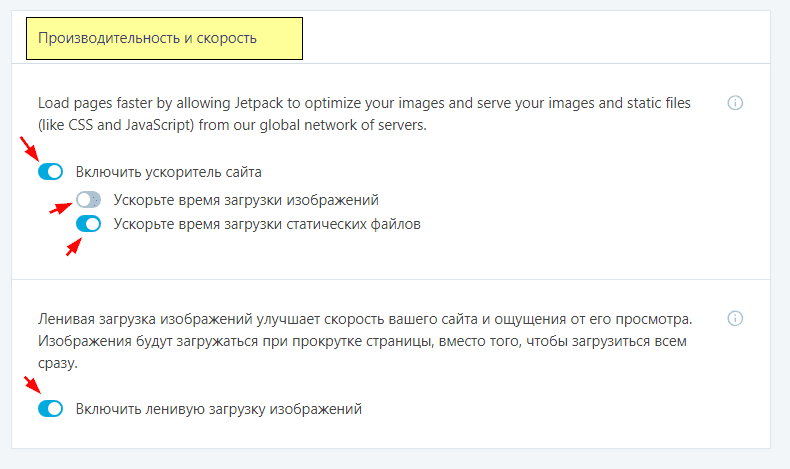Enable 'Ускорьте время загрузки изображений' switch
790x469 pixels.
pos(89,200)
